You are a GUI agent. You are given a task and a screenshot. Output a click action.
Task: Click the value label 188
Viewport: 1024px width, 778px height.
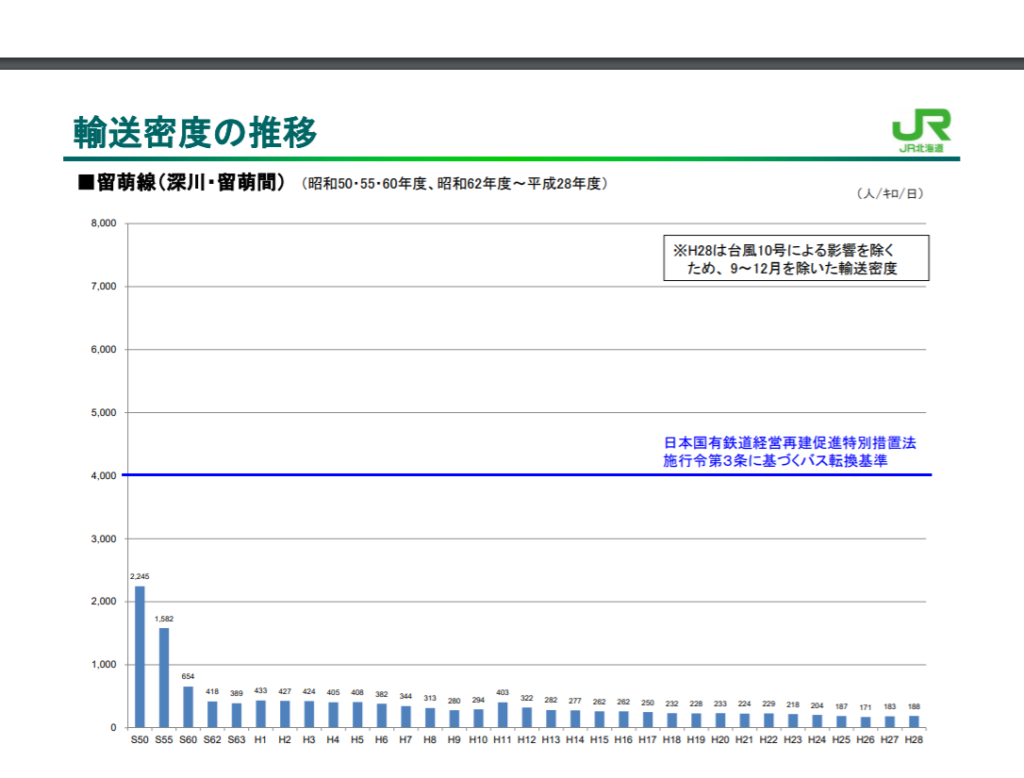(x=914, y=706)
